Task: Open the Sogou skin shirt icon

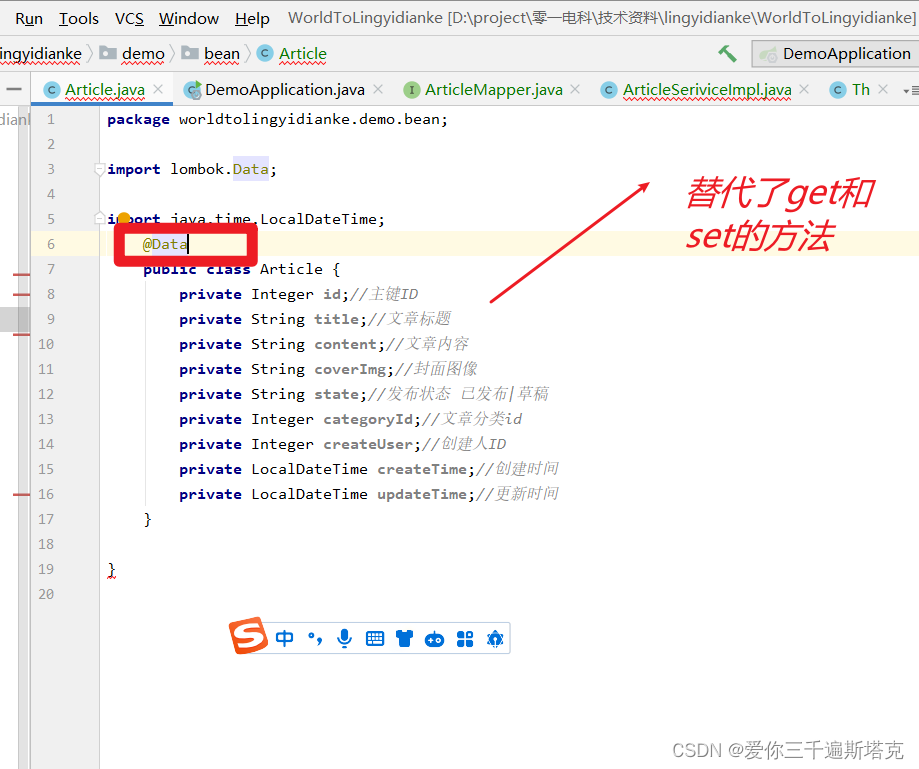Action: click(x=404, y=639)
